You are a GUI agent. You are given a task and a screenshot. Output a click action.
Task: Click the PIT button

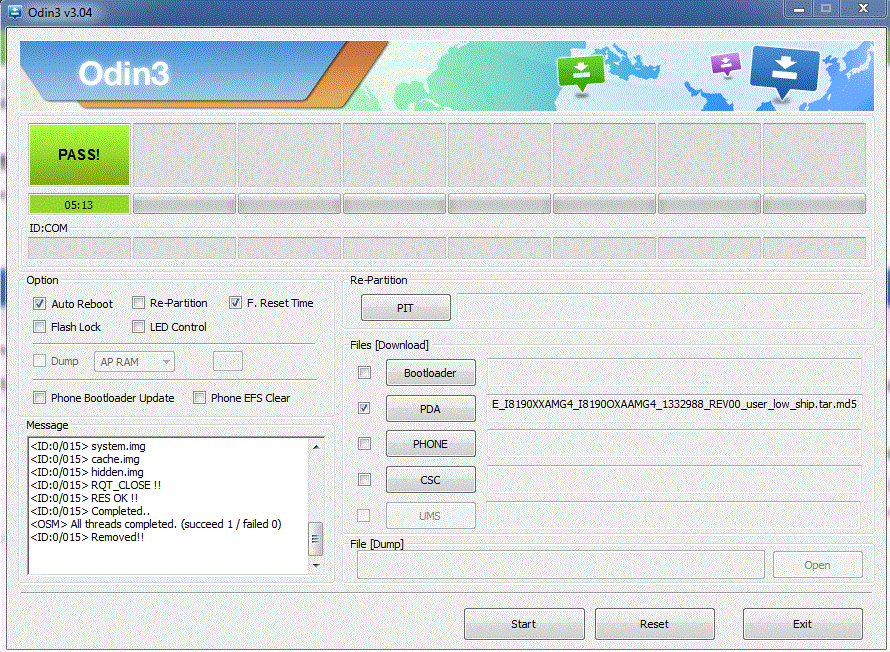click(x=406, y=308)
